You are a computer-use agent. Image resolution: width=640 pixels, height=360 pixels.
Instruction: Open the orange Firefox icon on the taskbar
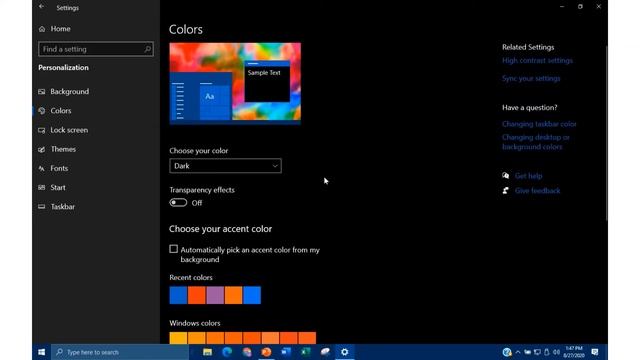point(266,352)
